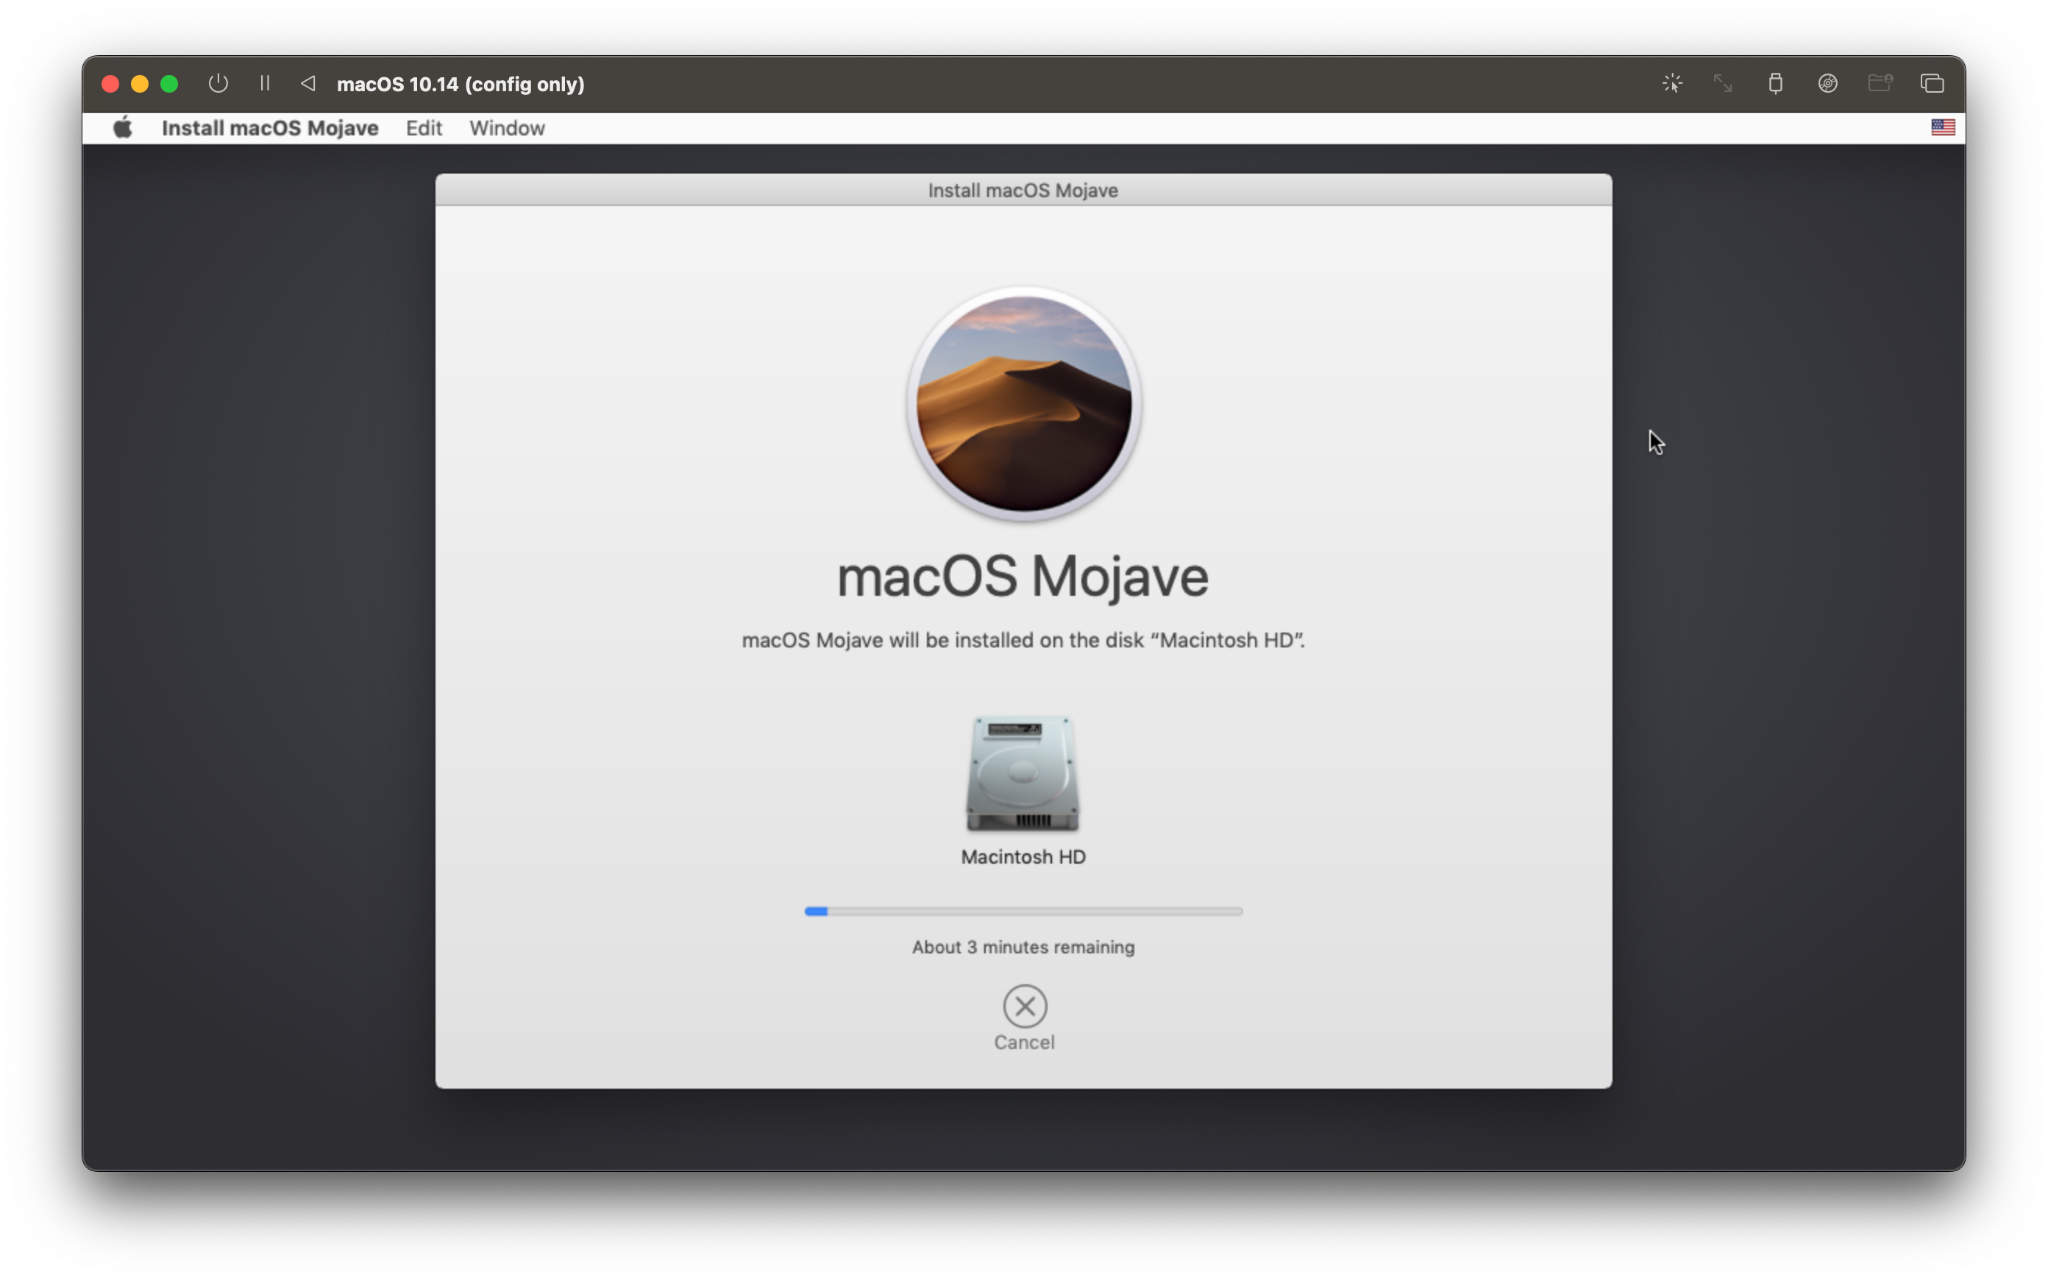Open the Install macOS Mojave menu
This screenshot has height=1280, width=2048.
[x=270, y=127]
